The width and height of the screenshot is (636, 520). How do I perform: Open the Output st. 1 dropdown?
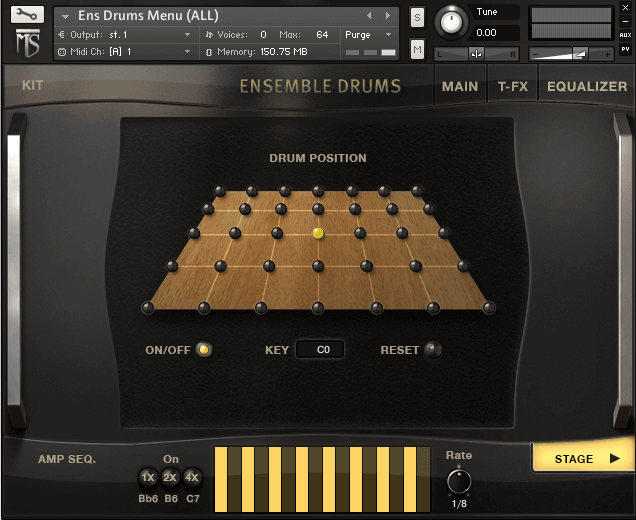coord(124,35)
